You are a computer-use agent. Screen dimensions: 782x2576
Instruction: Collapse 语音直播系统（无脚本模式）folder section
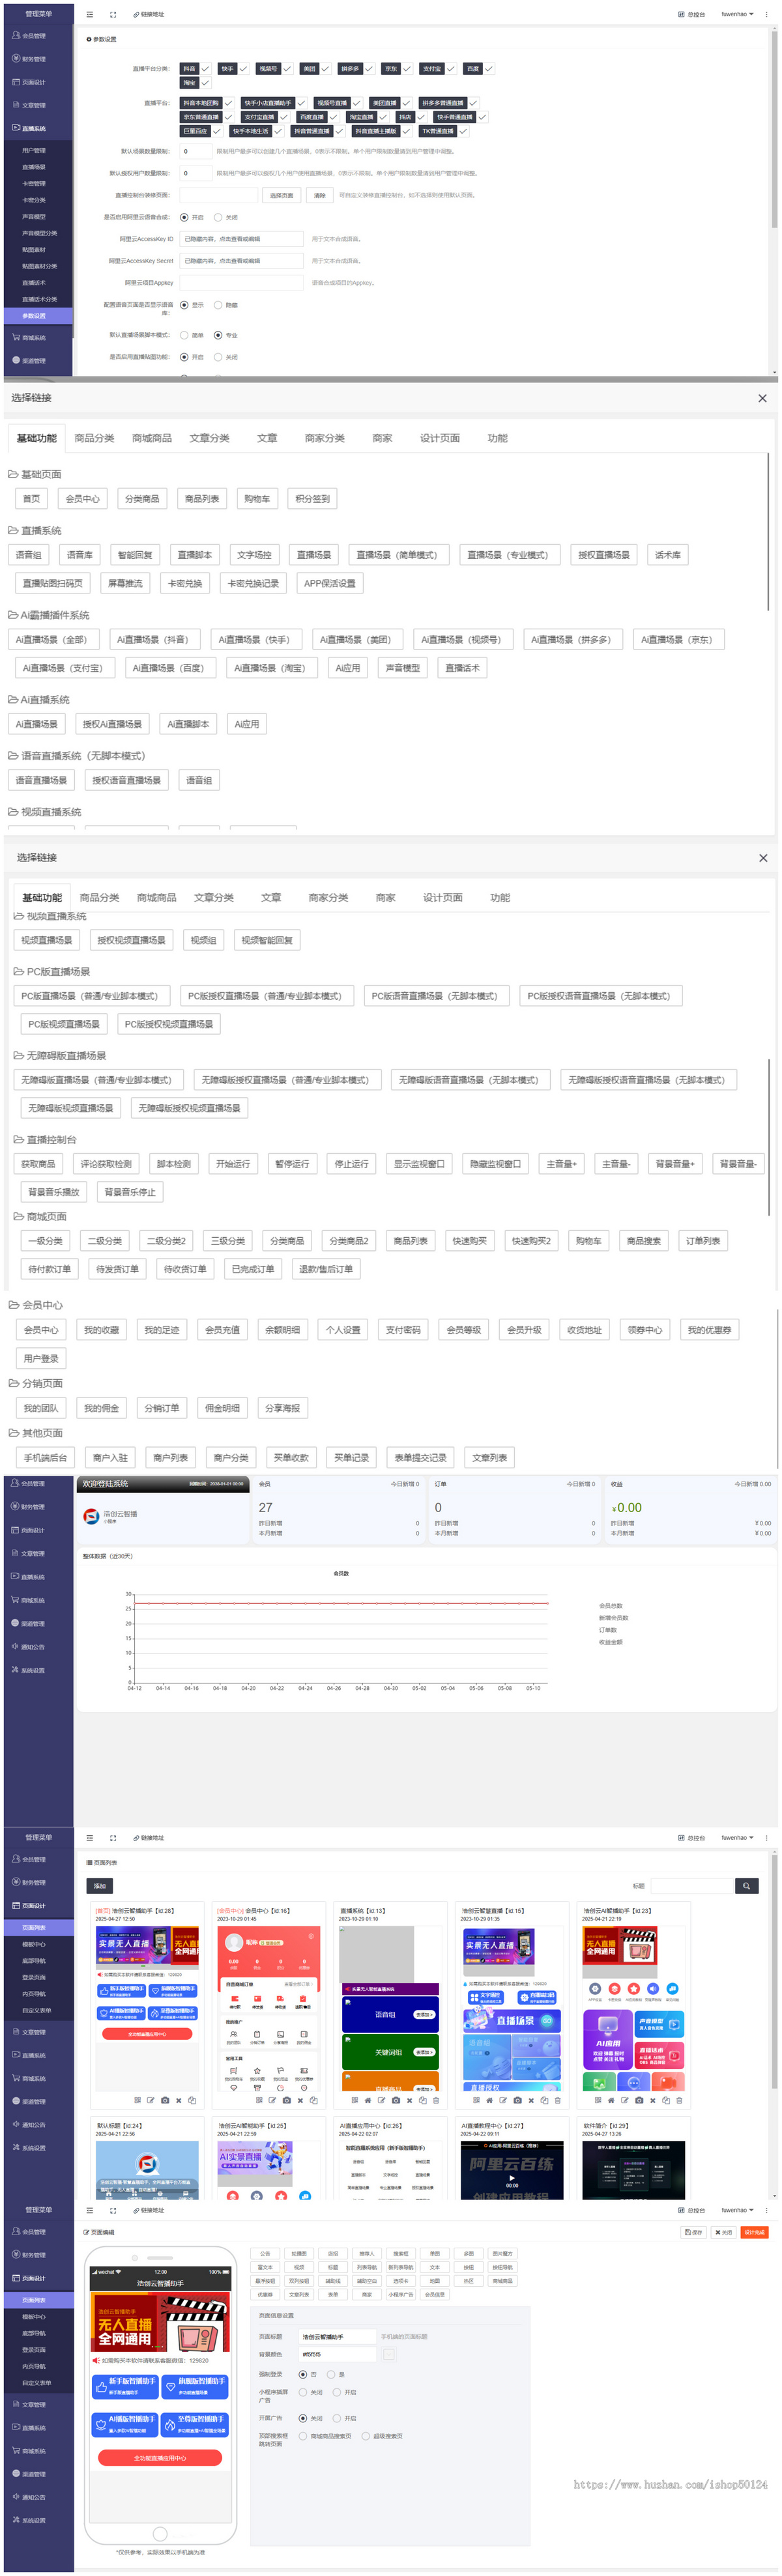[x=13, y=756]
